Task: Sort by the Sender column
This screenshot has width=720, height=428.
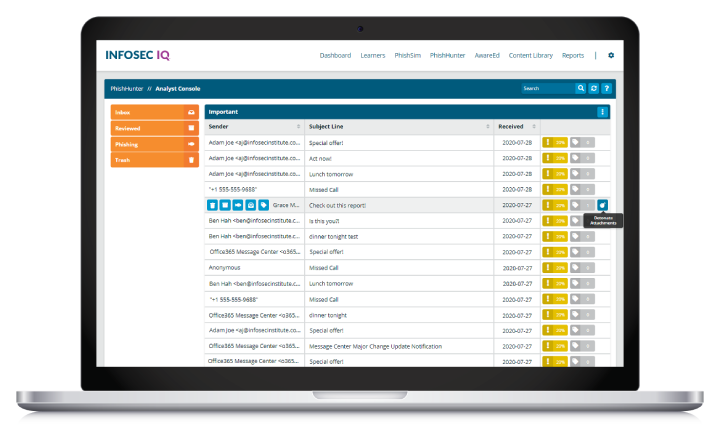Action: [298, 127]
